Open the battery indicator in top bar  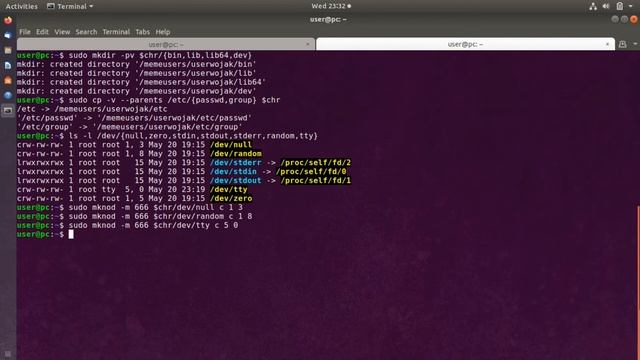[x=620, y=6]
